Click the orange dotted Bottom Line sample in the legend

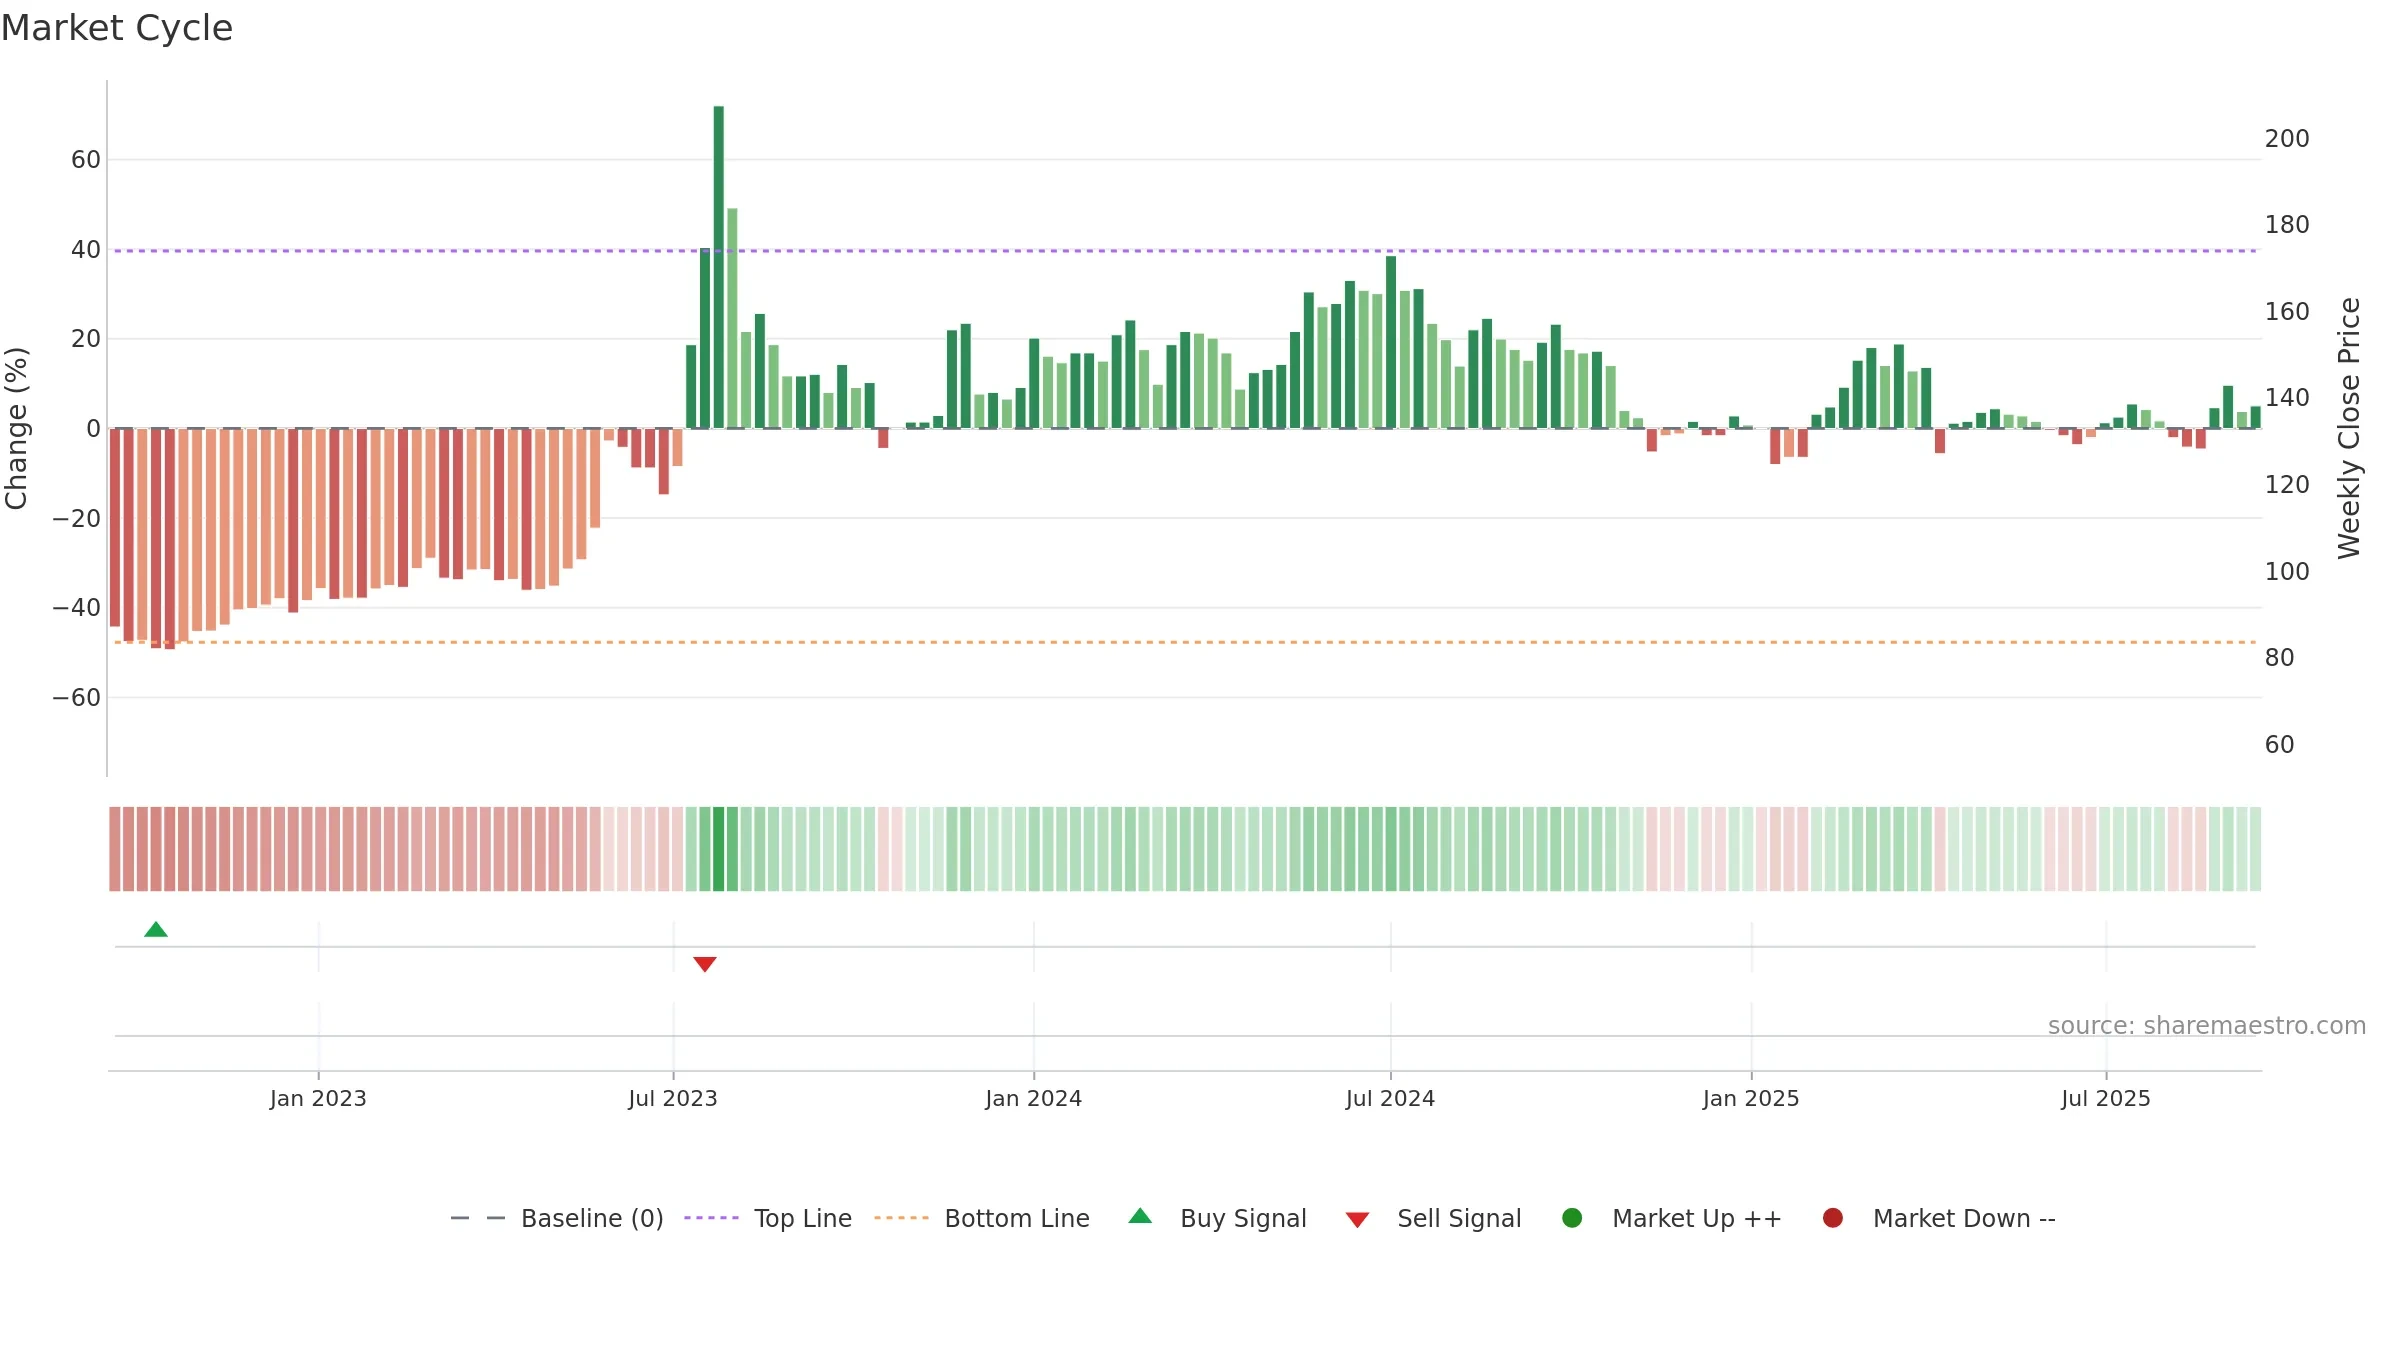coord(901,1218)
